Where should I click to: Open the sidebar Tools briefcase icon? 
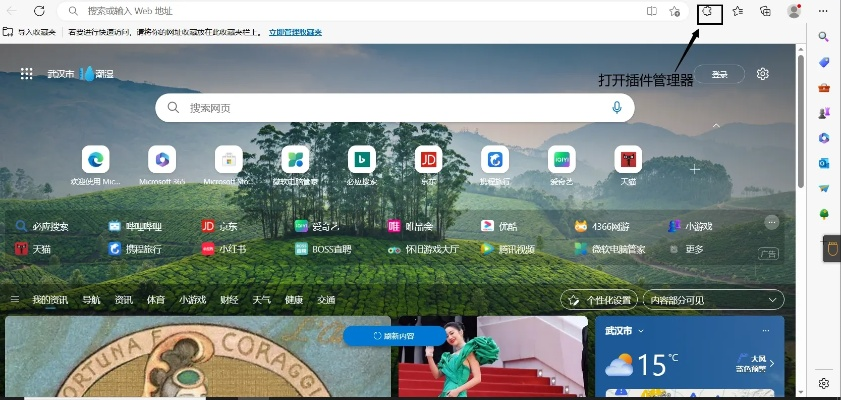coord(824,87)
